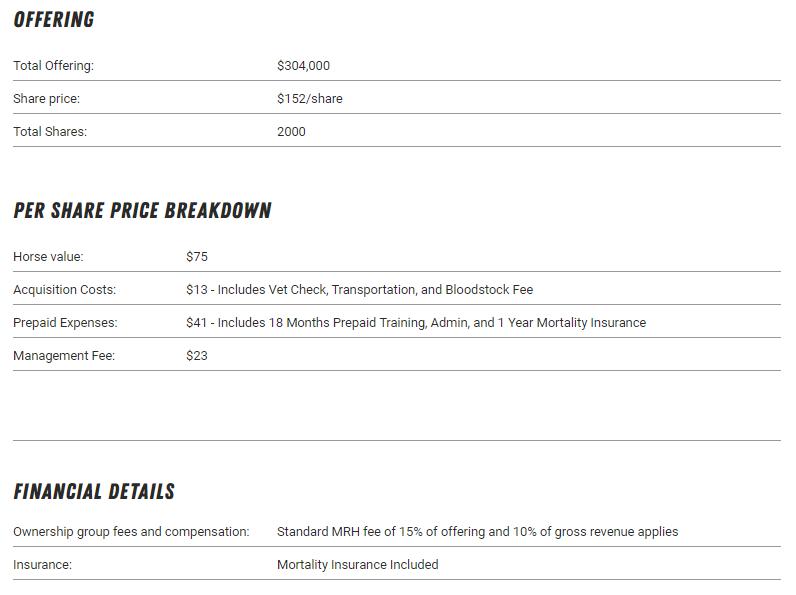Click the Standard MRH fee description text
The width and height of the screenshot is (796, 595).
pos(477,532)
